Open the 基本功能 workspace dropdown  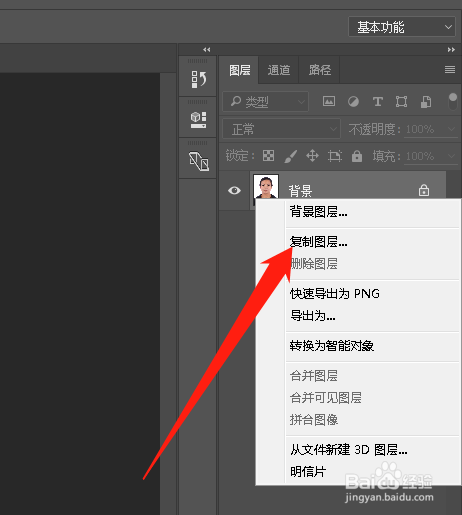pyautogui.click(x=402, y=27)
